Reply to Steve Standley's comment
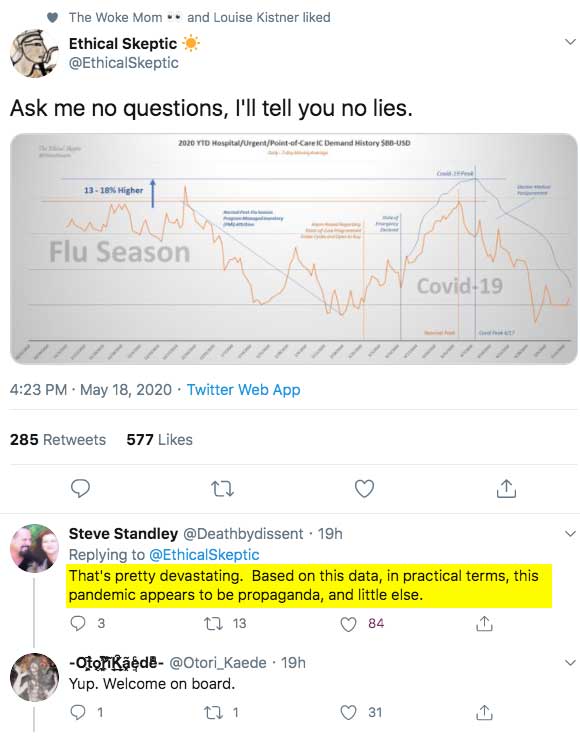This screenshot has width=580, height=736. click(78, 623)
